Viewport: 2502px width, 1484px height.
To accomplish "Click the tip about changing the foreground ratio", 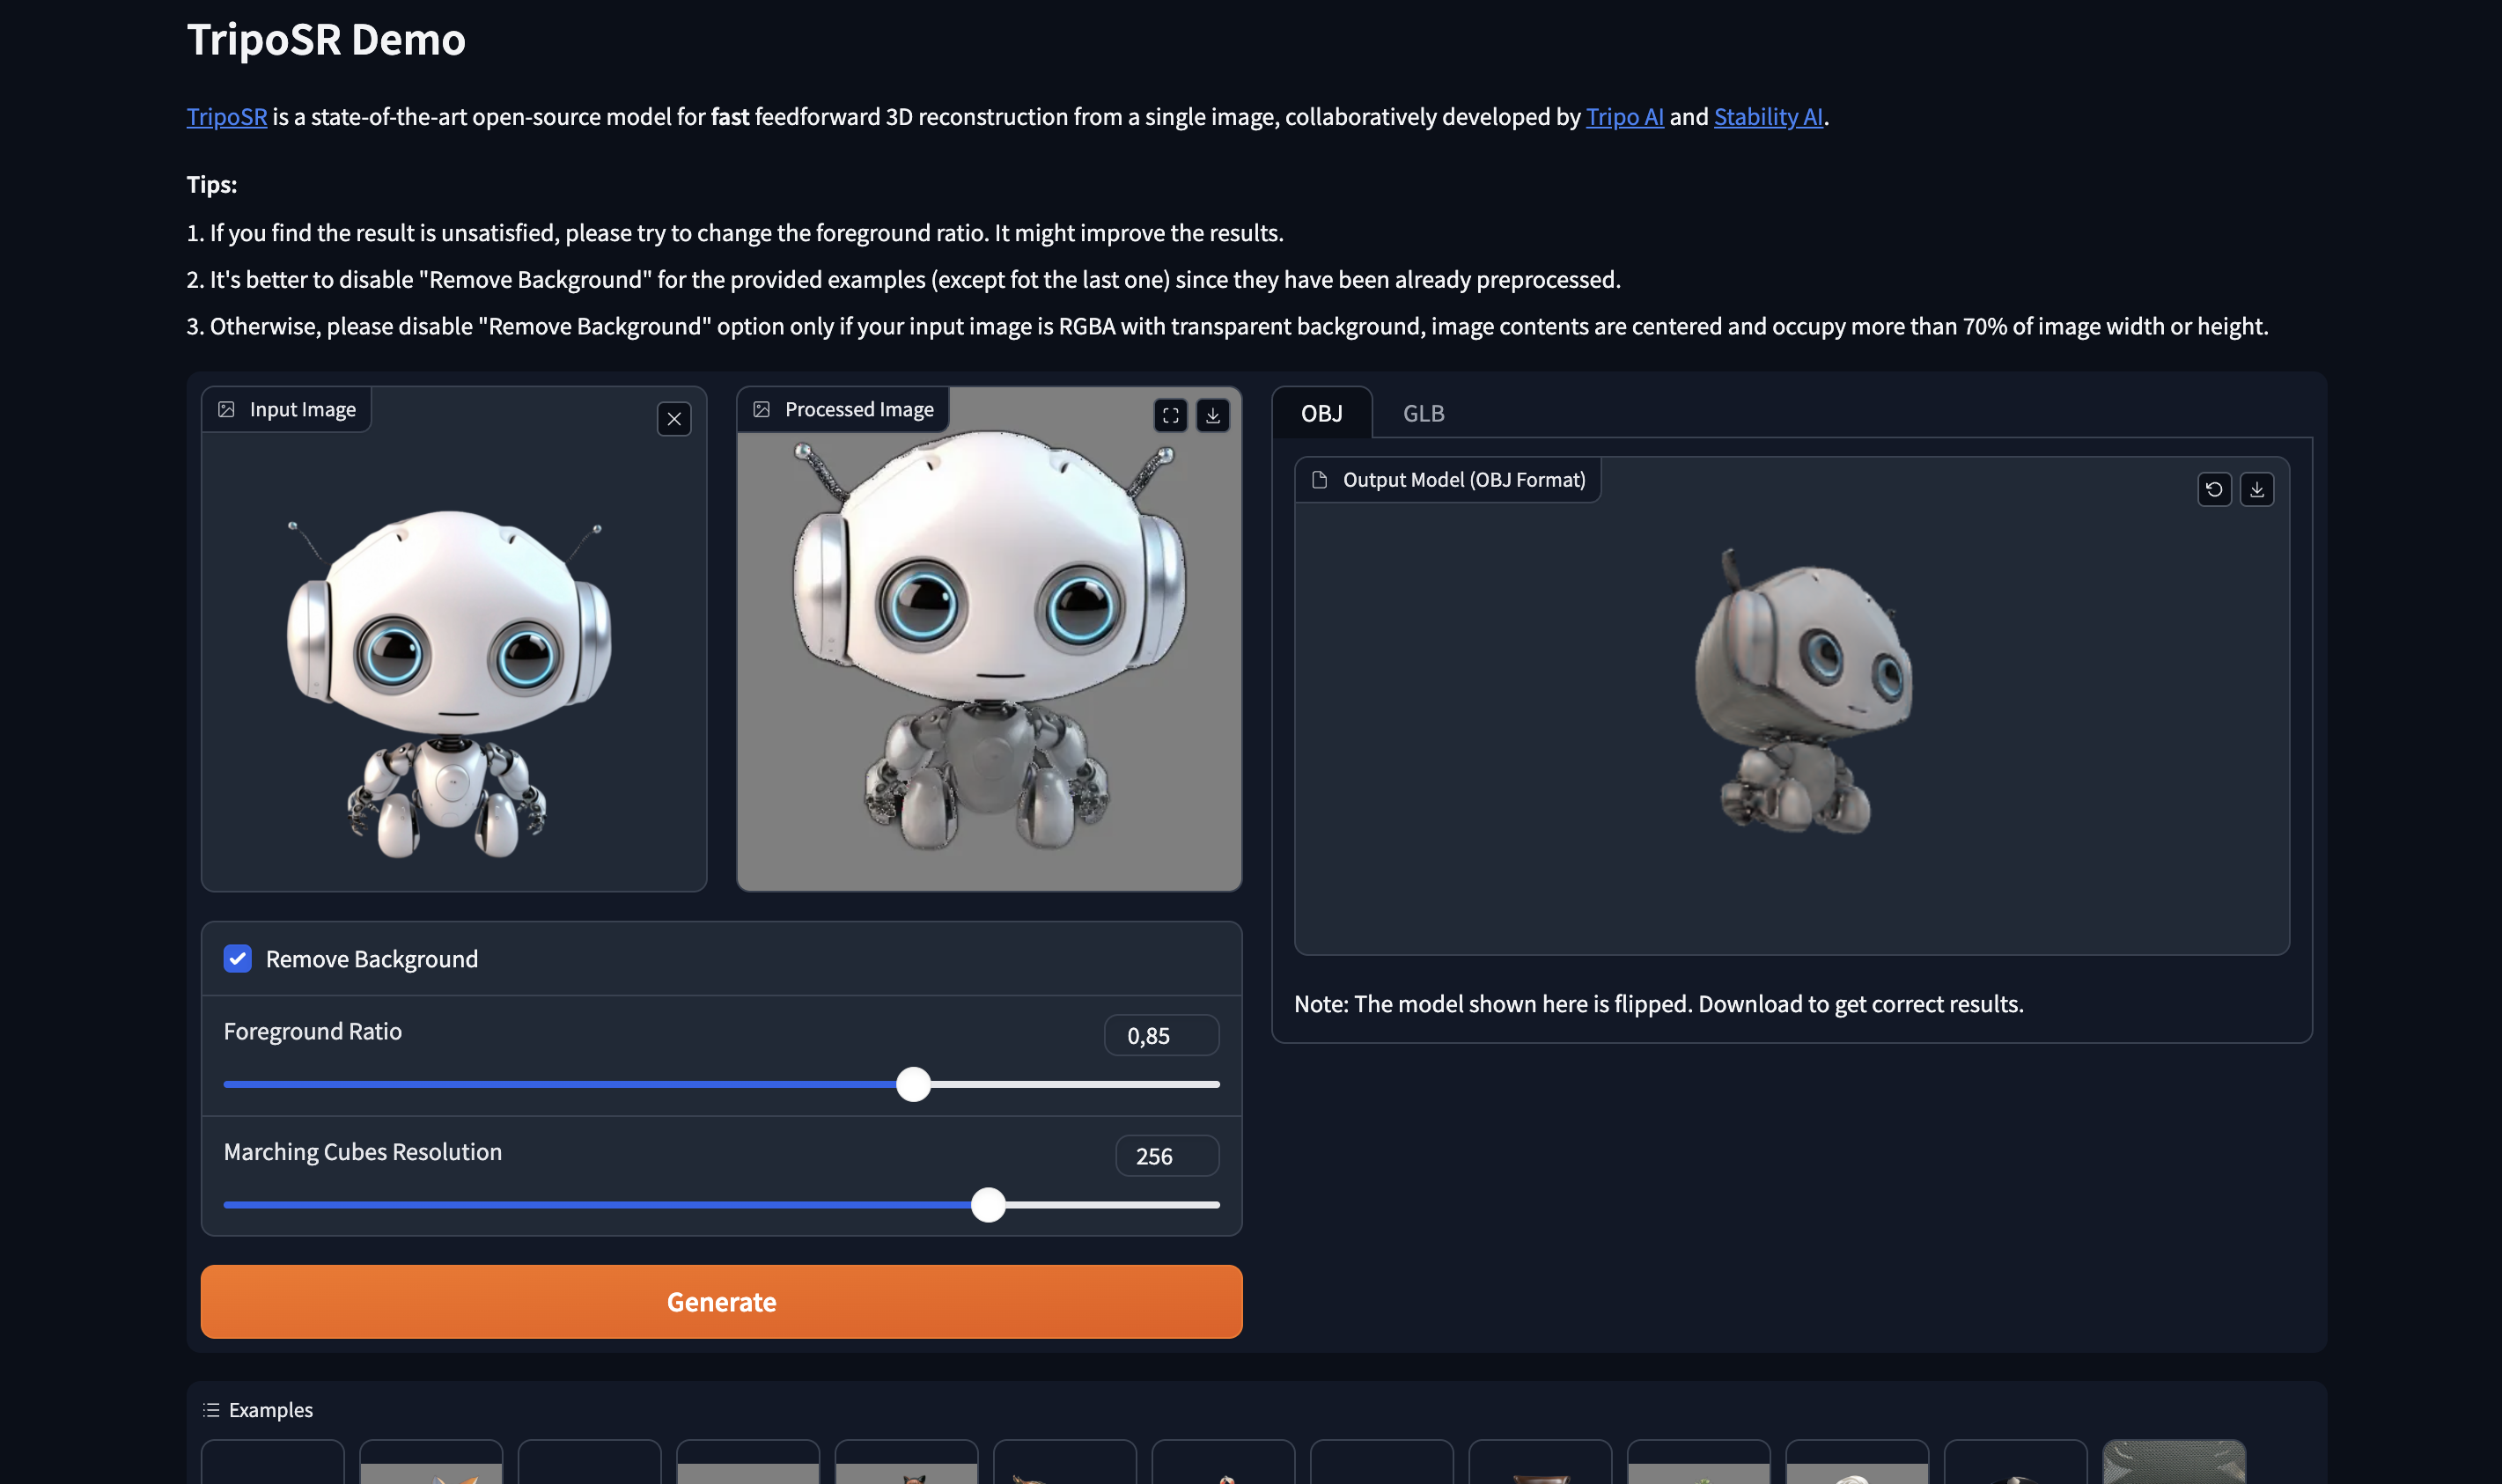I will click(735, 233).
